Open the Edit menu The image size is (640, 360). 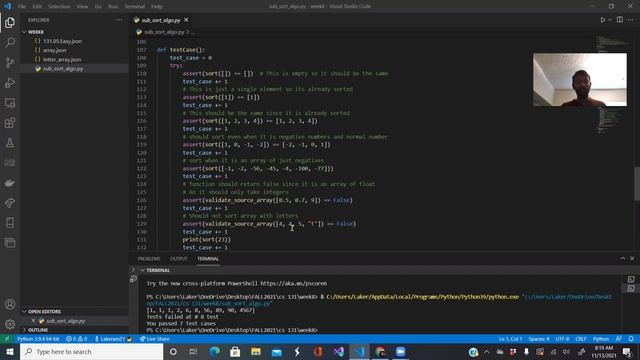(x=37, y=7)
